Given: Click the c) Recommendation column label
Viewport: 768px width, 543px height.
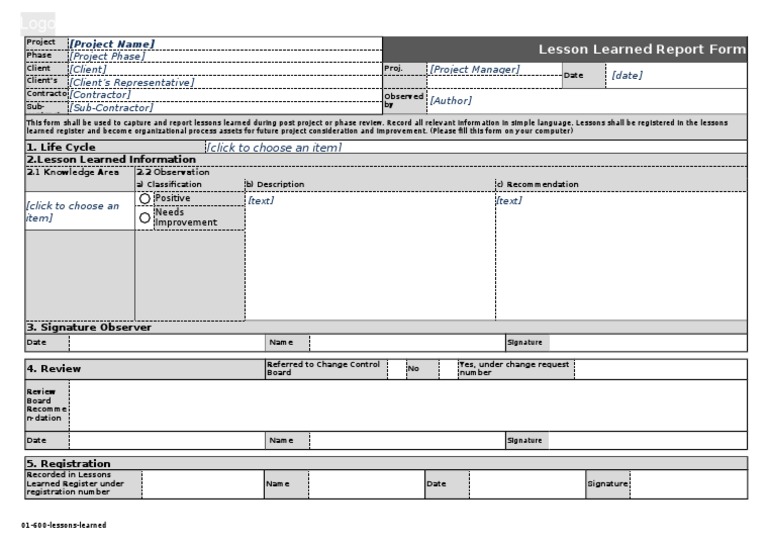Looking at the screenshot, I should pyautogui.click(x=538, y=185).
